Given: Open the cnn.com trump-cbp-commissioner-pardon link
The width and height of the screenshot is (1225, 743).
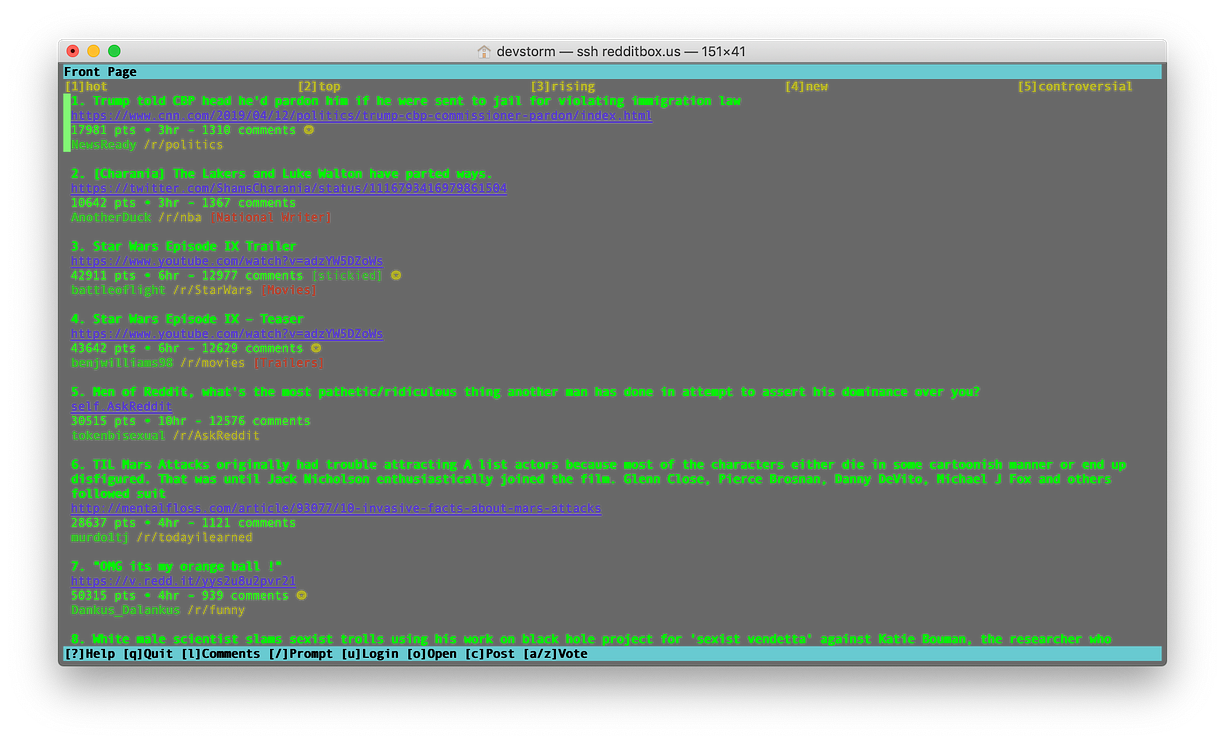Looking at the screenshot, I should [361, 116].
